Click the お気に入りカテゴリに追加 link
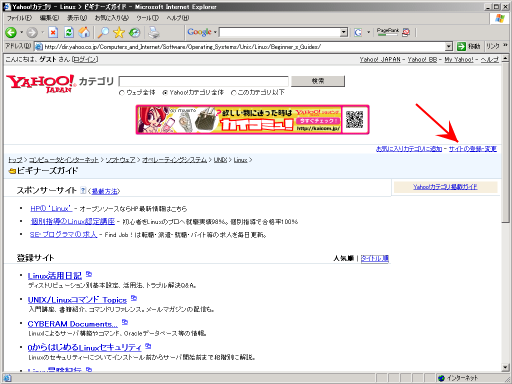512x384 pixels. click(409, 149)
